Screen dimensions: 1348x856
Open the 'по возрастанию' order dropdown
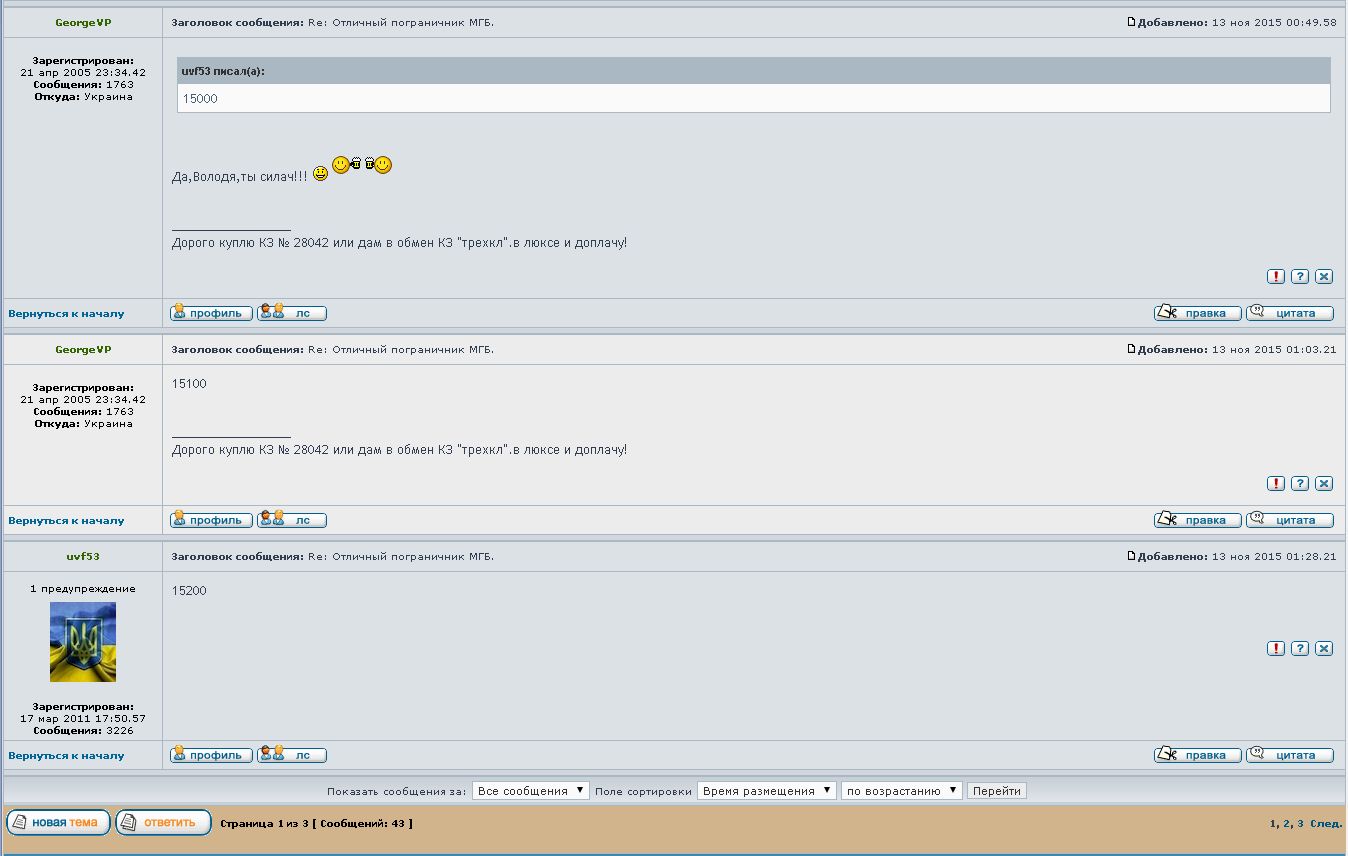point(901,791)
